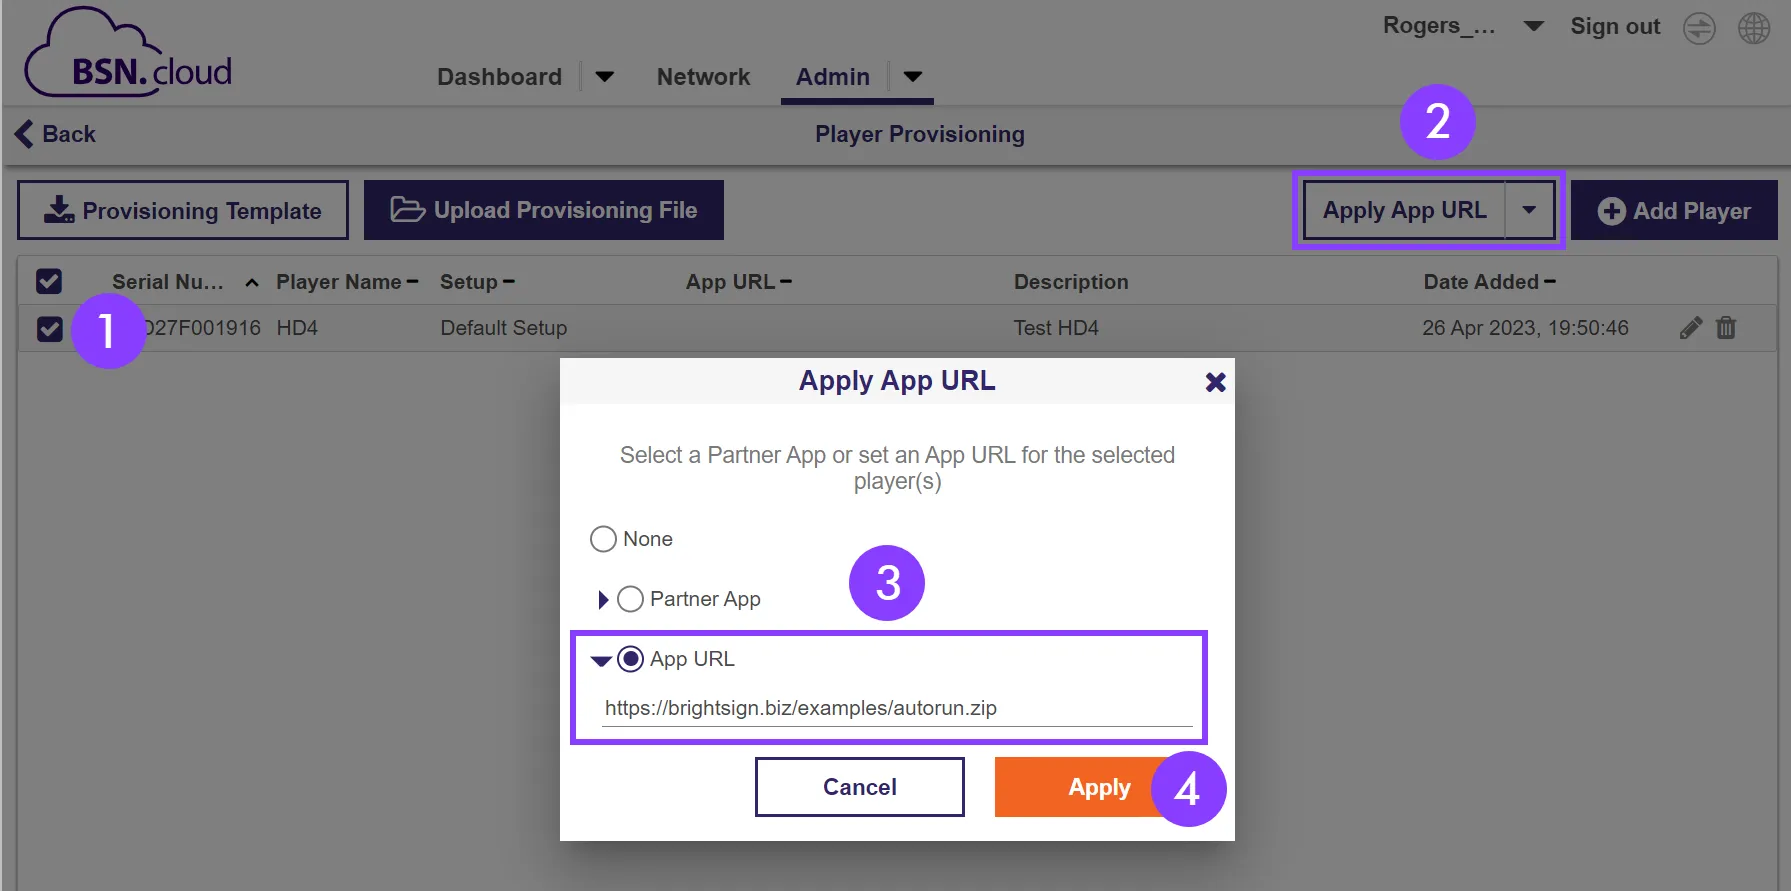Sort by Setup column header
Screen dimensions: 1791x891
click(477, 282)
